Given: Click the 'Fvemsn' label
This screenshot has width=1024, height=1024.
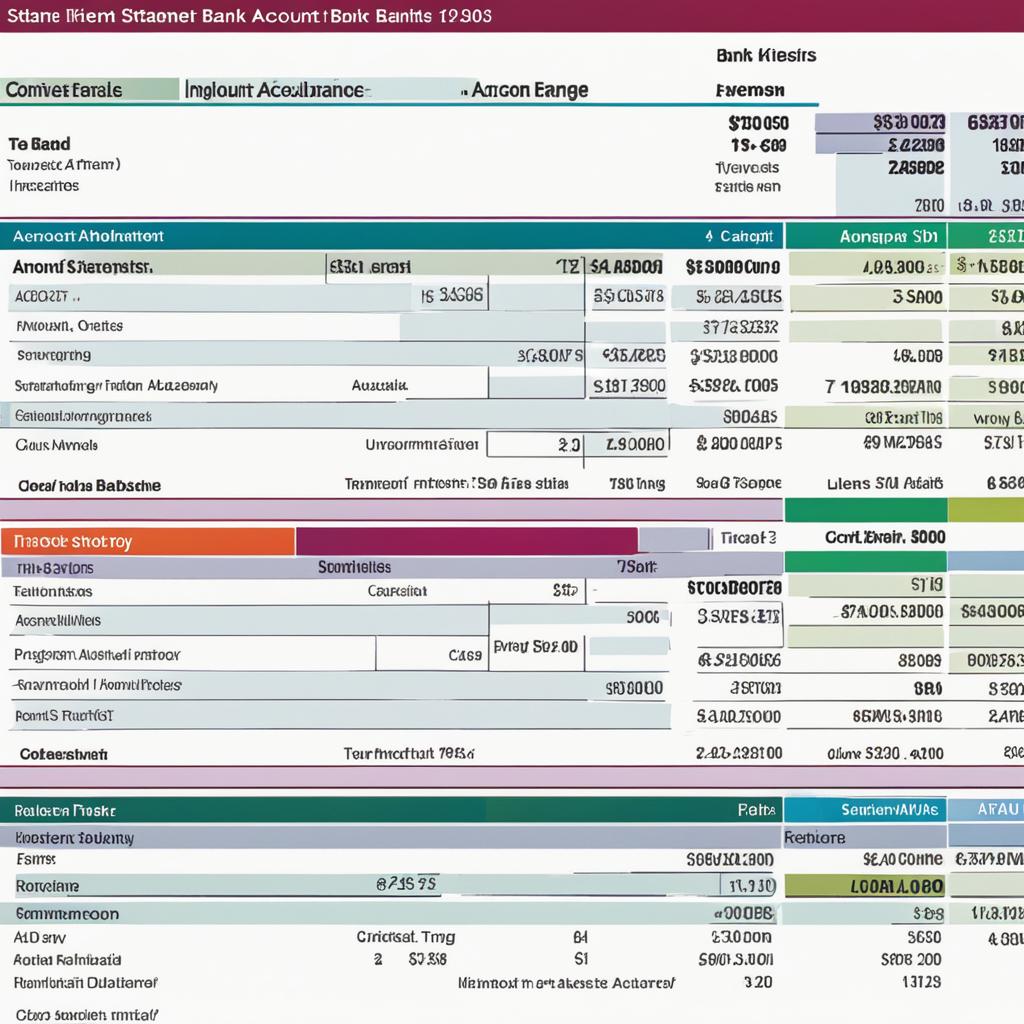Looking at the screenshot, I should pos(750,90).
